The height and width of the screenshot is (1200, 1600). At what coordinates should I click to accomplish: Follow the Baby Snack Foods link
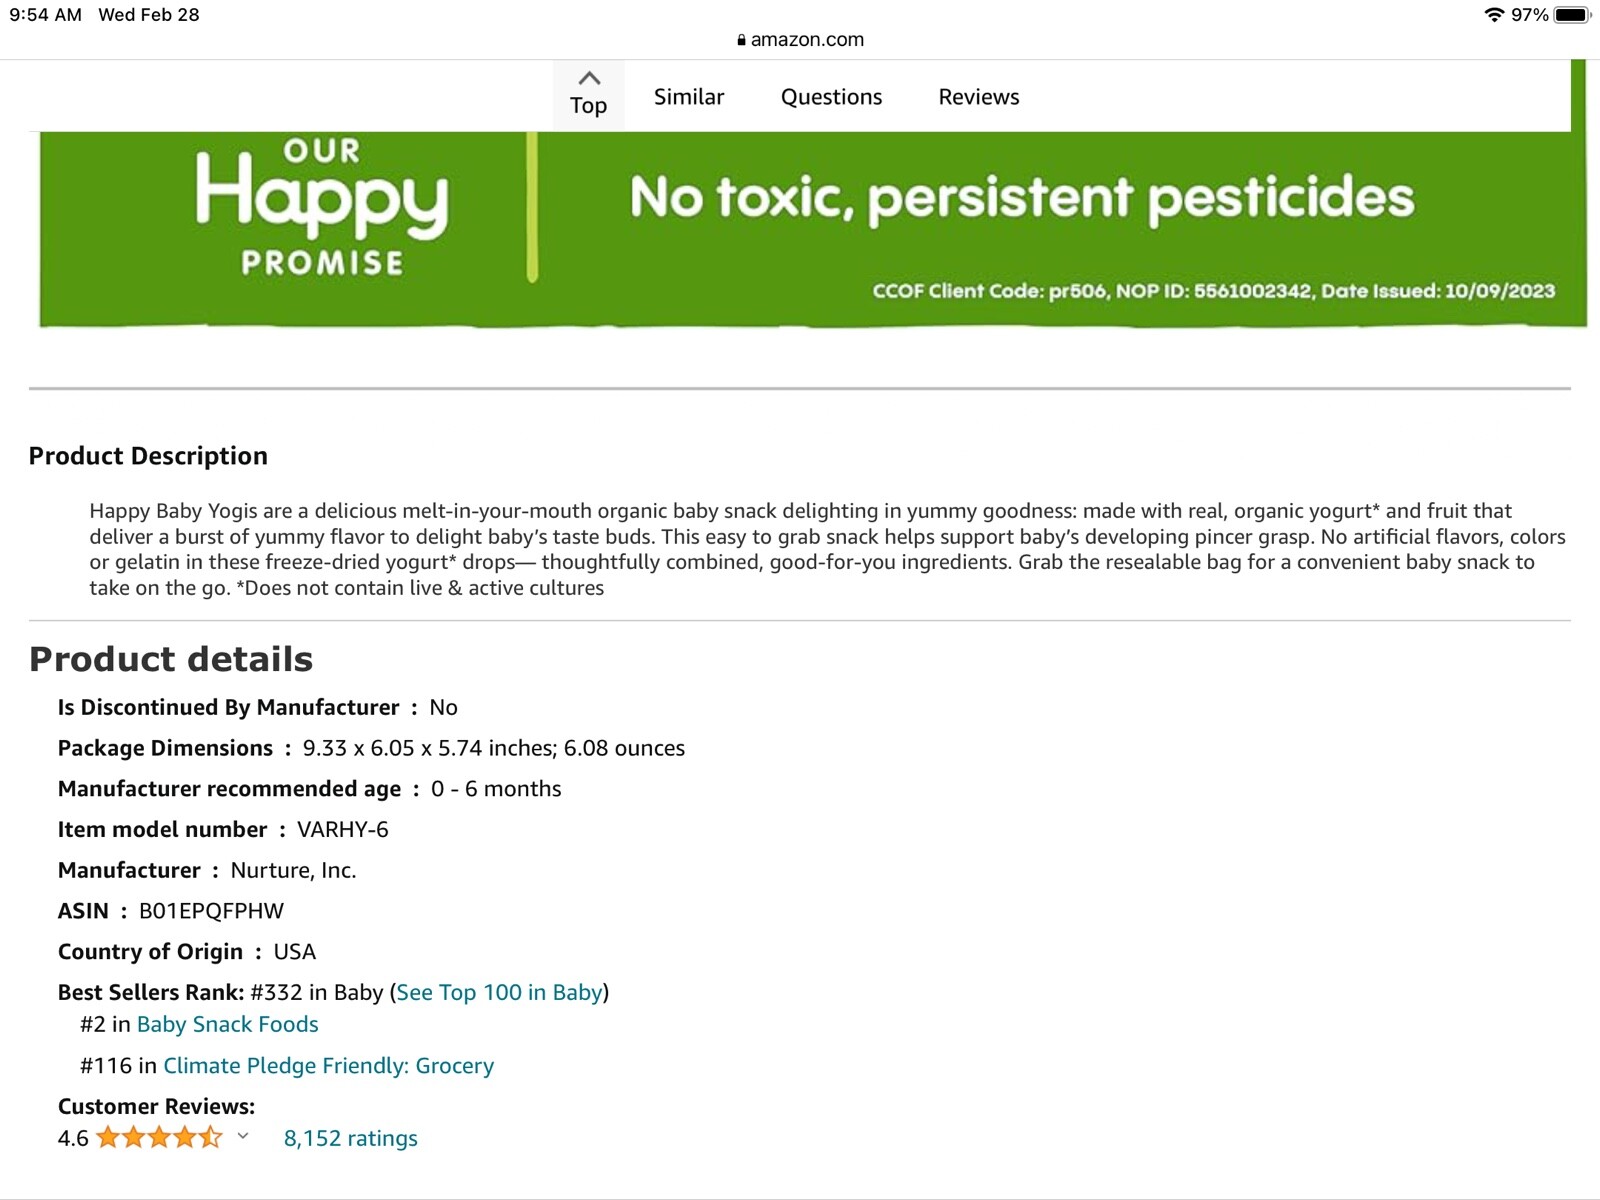(227, 1024)
